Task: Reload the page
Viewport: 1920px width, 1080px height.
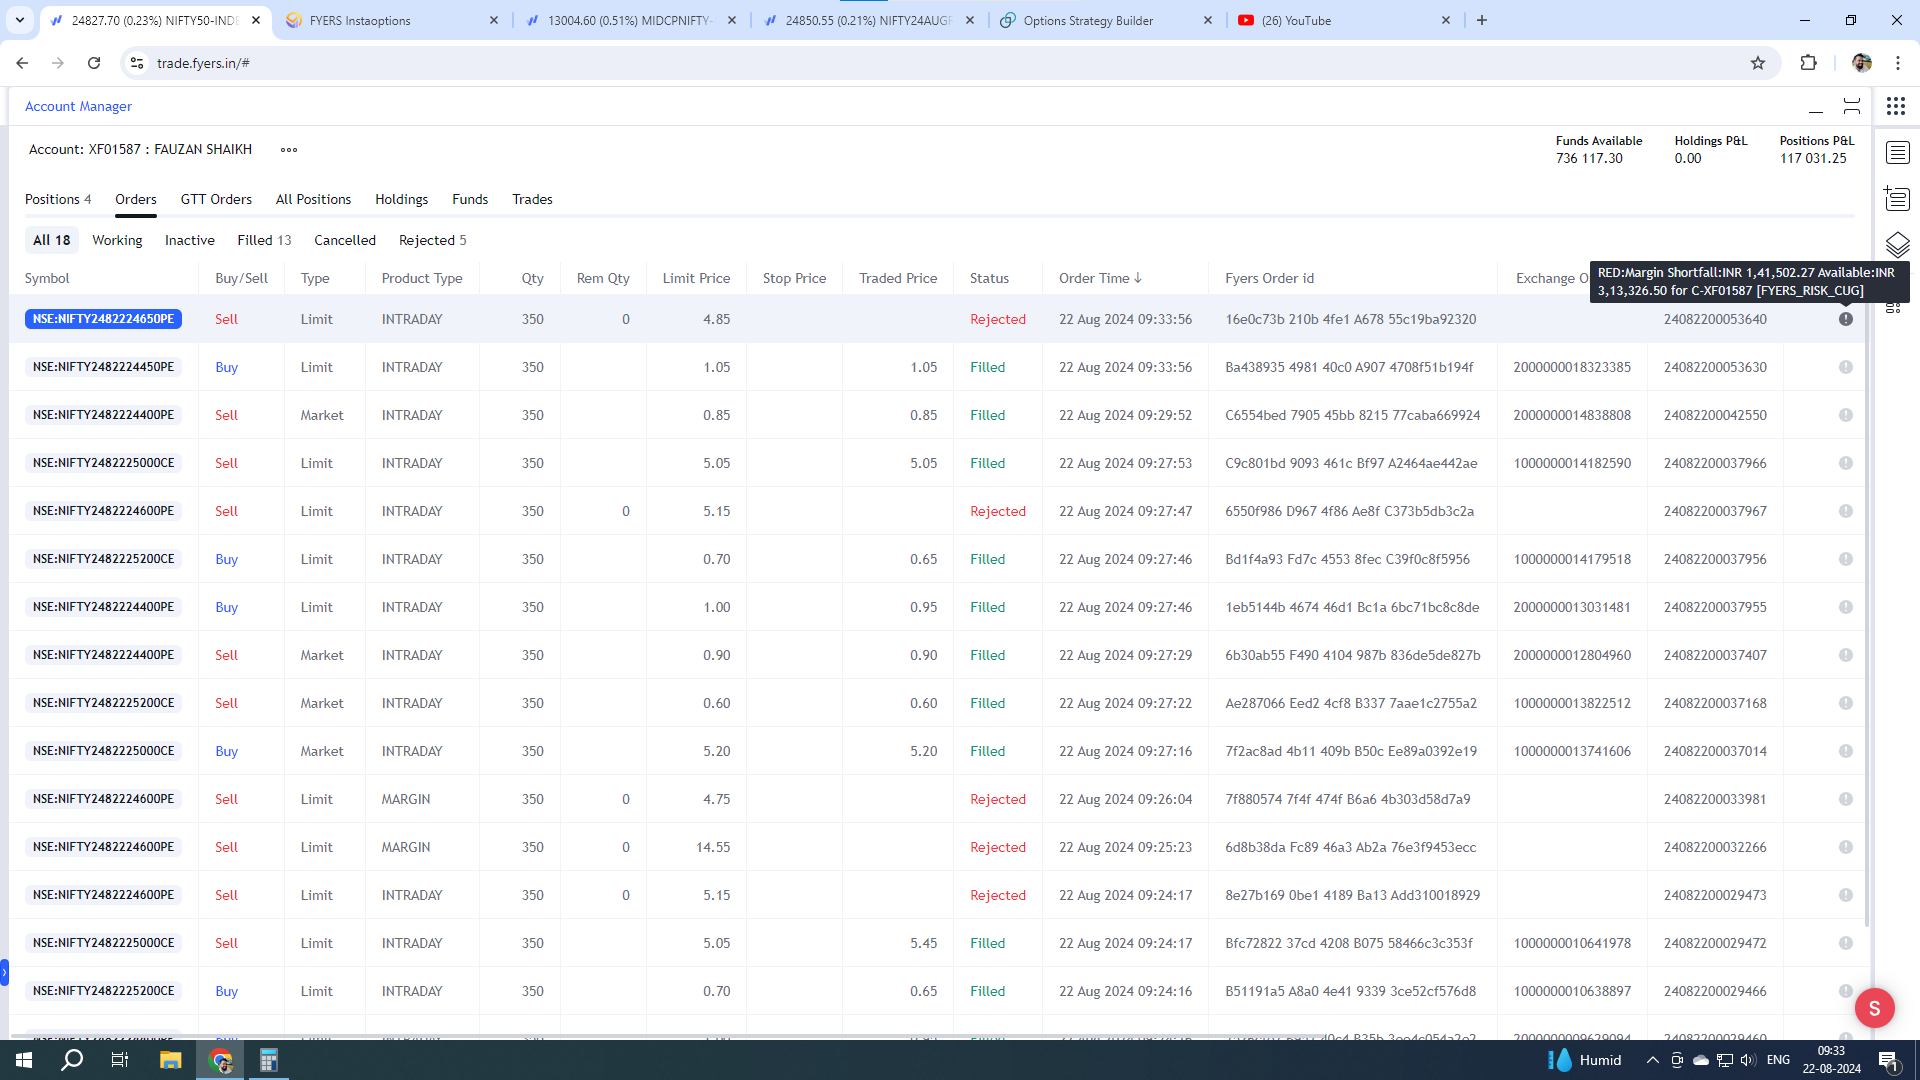Action: (x=94, y=63)
